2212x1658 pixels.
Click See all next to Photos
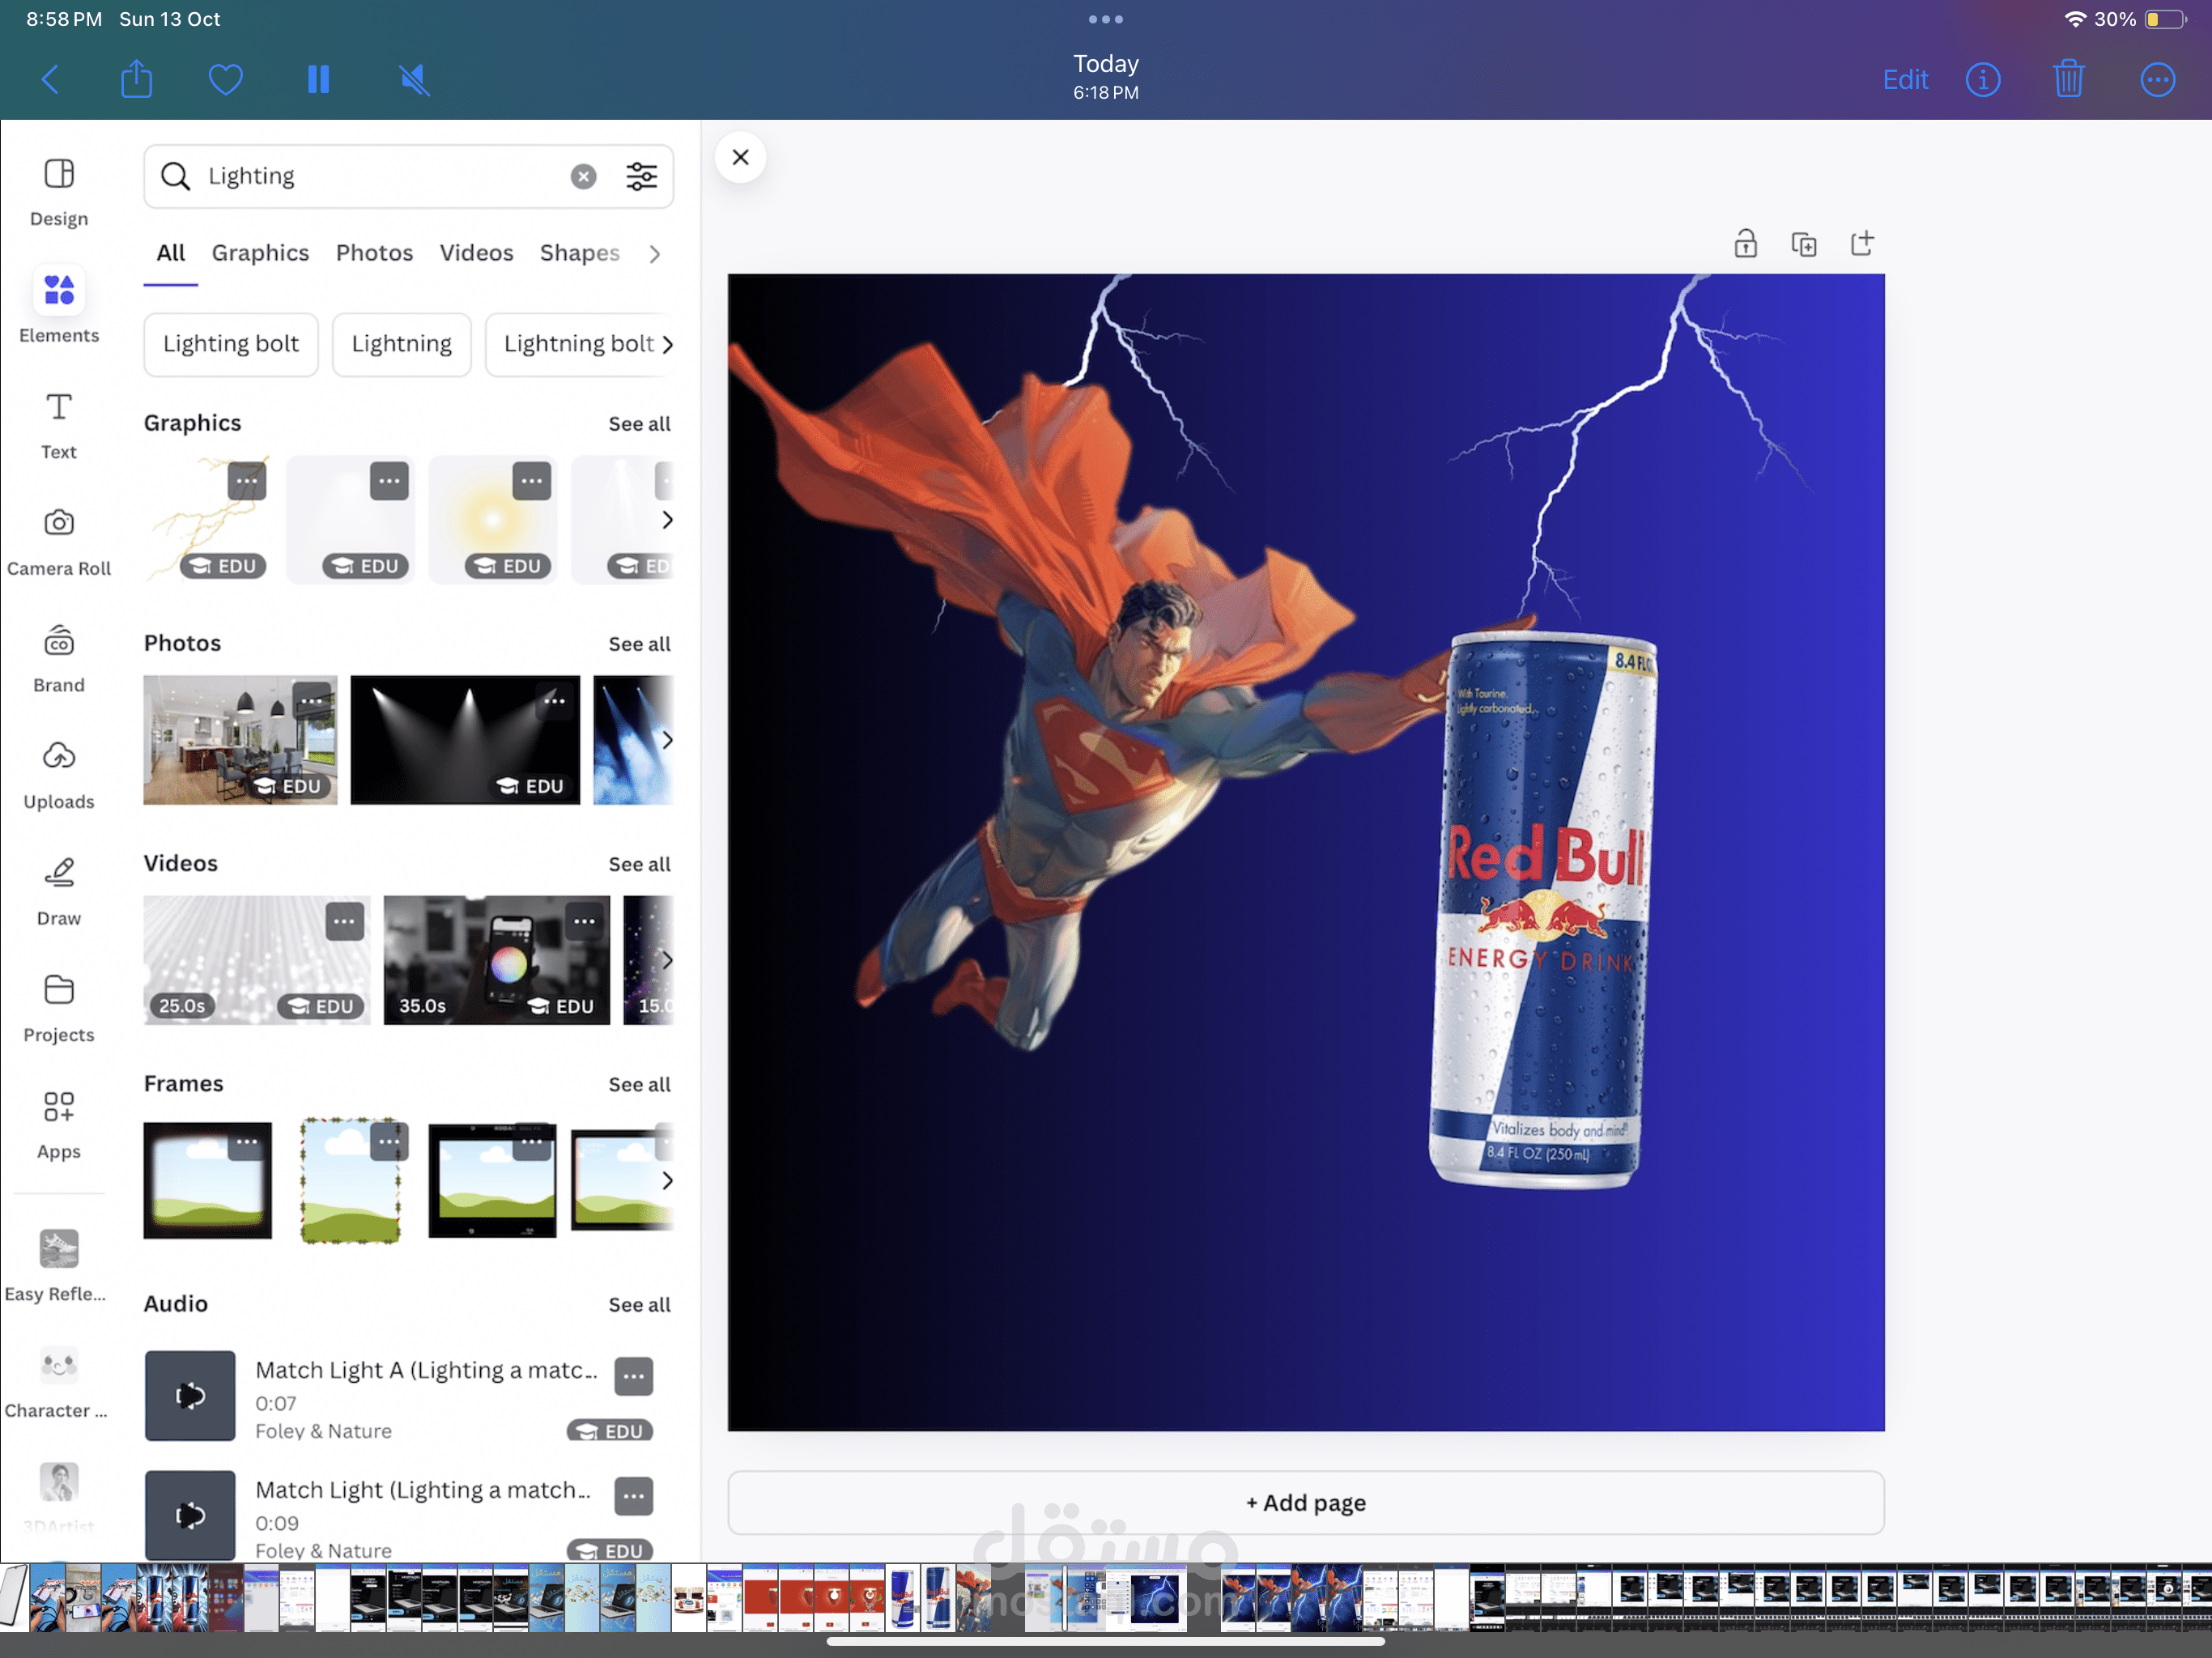(x=639, y=644)
